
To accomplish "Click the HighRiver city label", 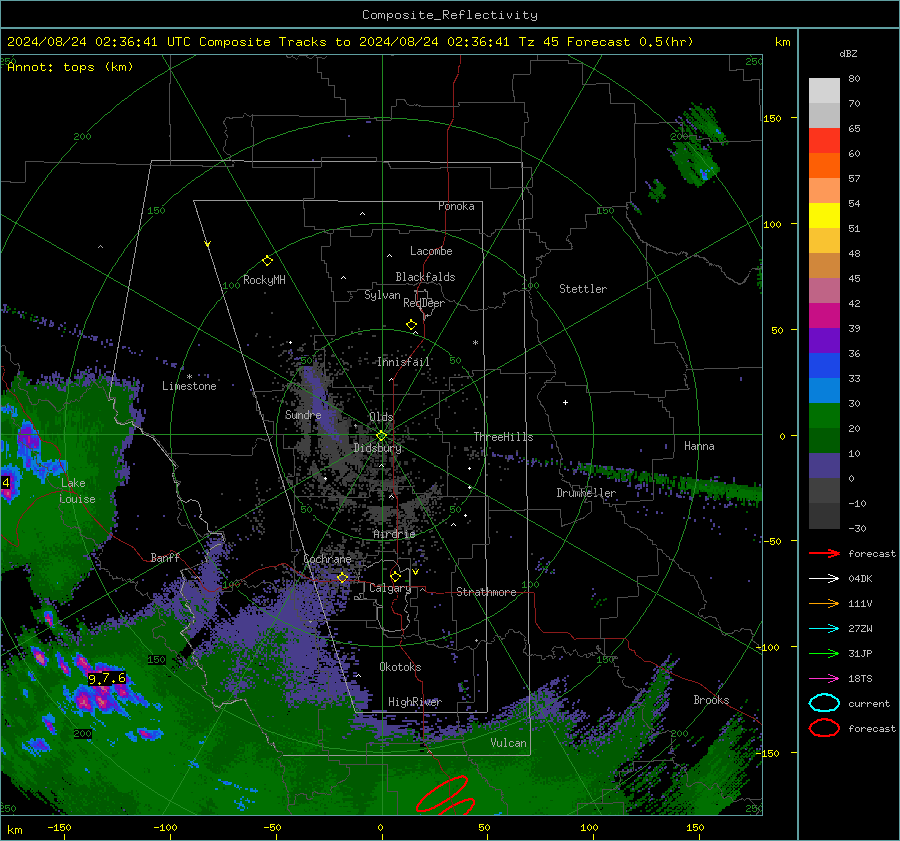I will point(415,702).
